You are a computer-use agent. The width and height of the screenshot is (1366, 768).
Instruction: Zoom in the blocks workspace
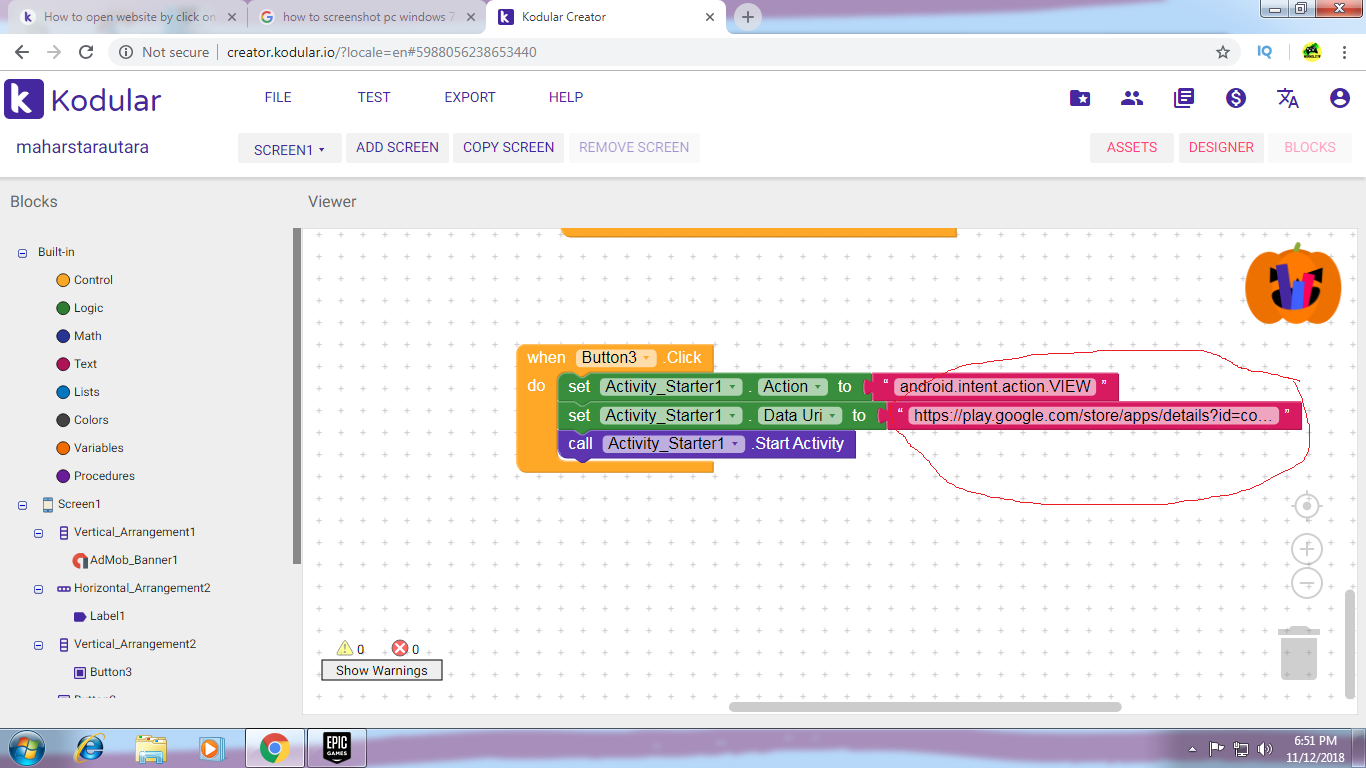1307,549
